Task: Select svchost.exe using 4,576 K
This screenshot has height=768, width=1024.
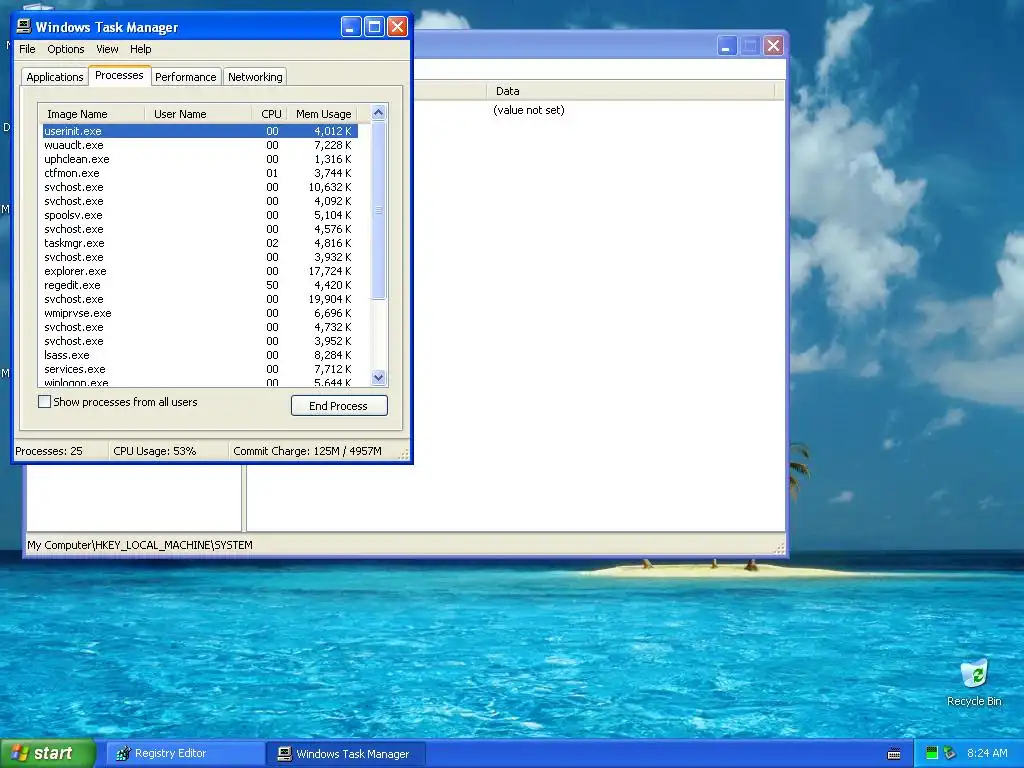Action: click(200, 229)
